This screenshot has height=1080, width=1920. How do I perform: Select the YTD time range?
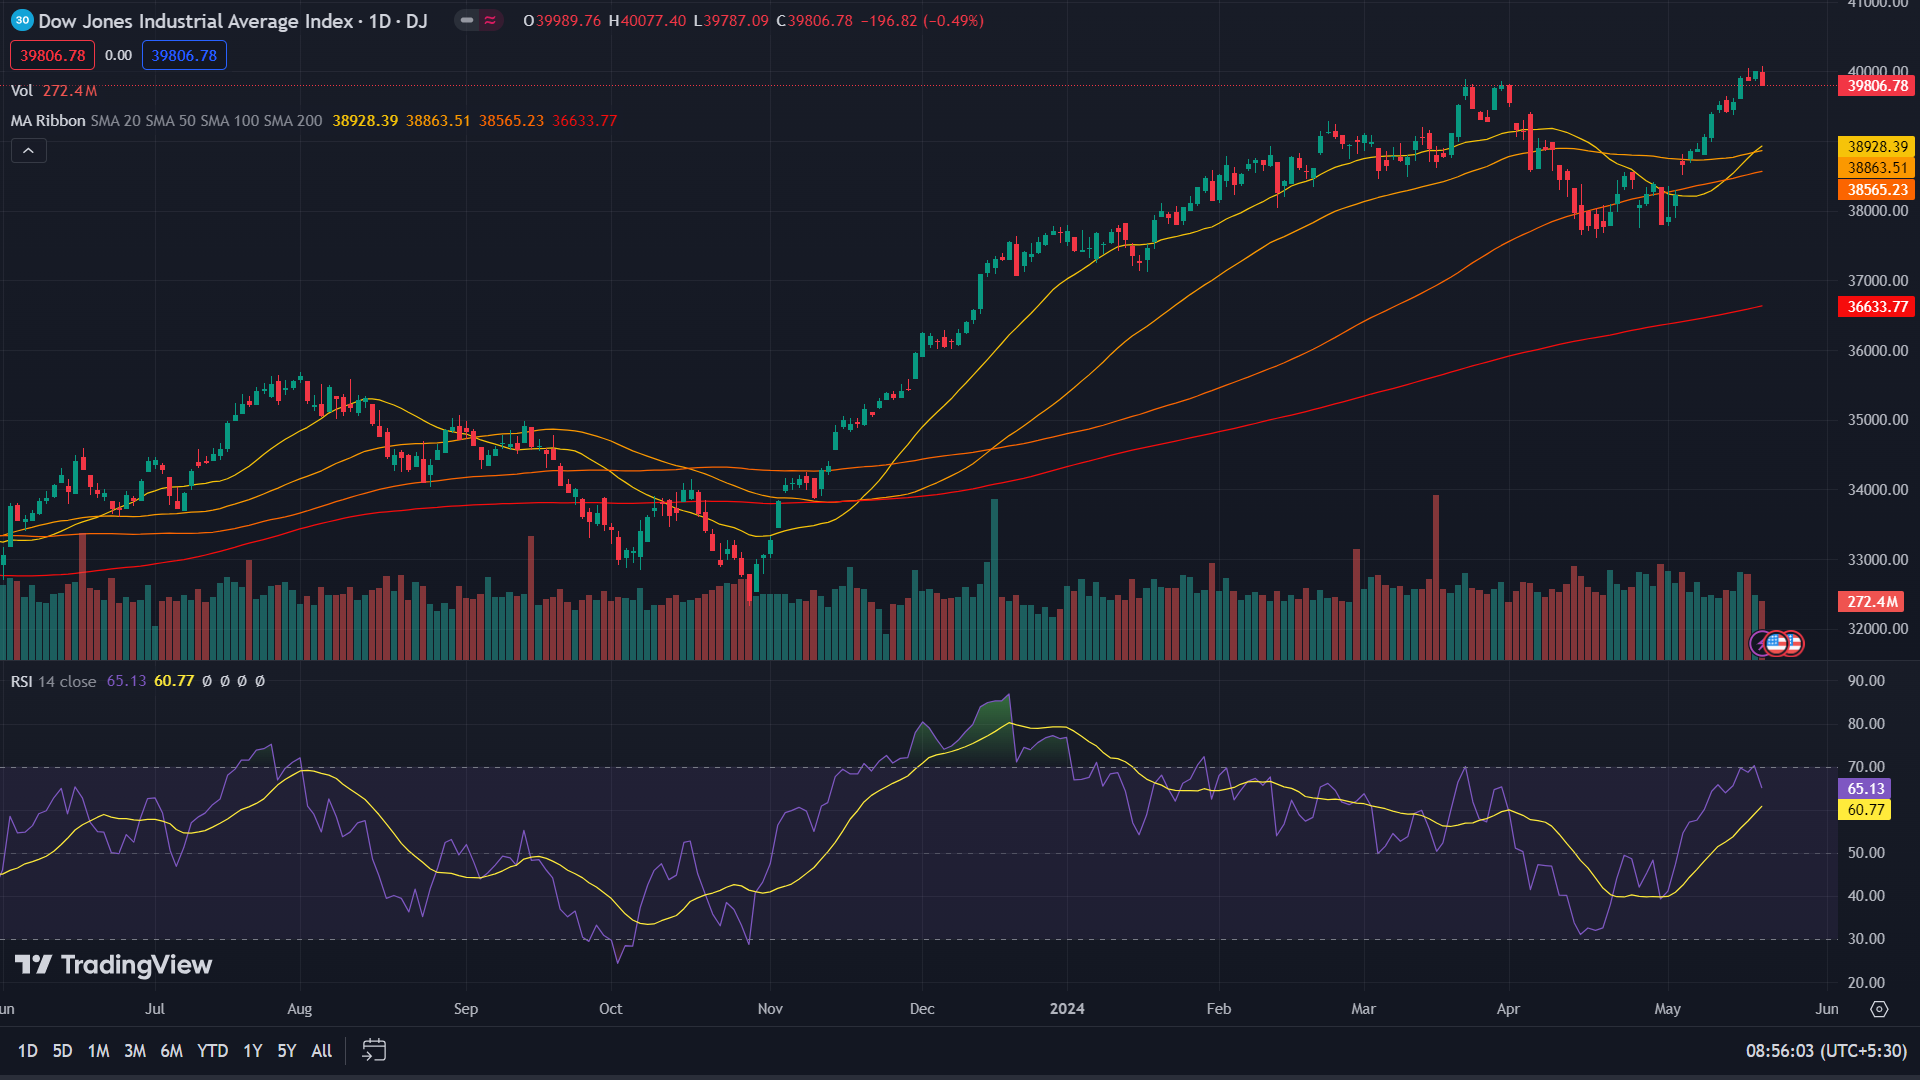(213, 1051)
